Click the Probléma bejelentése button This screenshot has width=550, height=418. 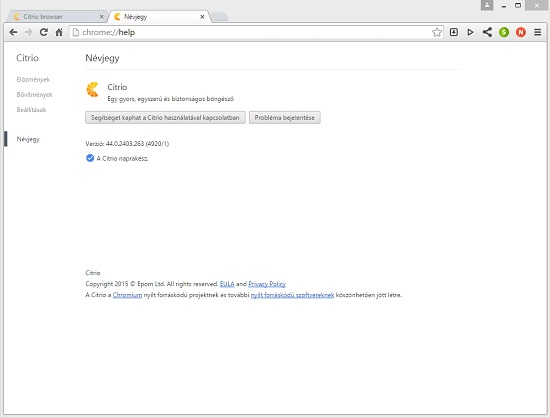coord(284,117)
